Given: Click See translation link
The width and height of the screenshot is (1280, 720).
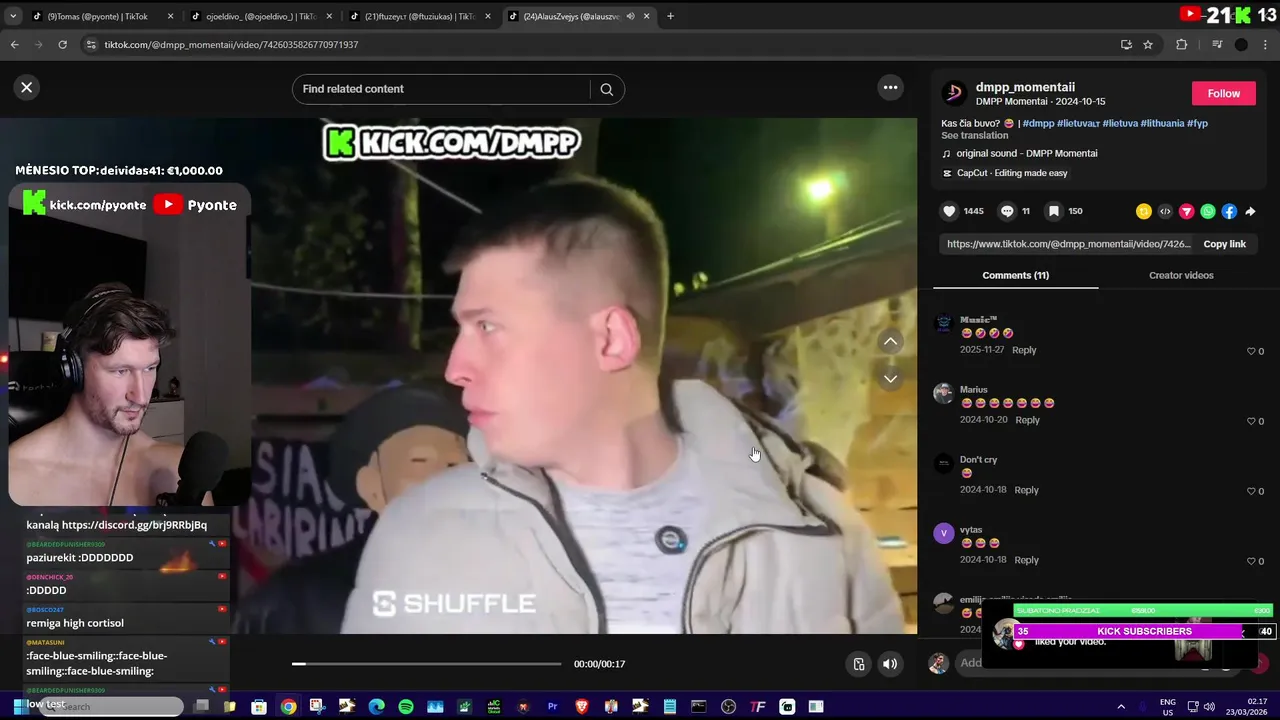Looking at the screenshot, I should tap(974, 135).
